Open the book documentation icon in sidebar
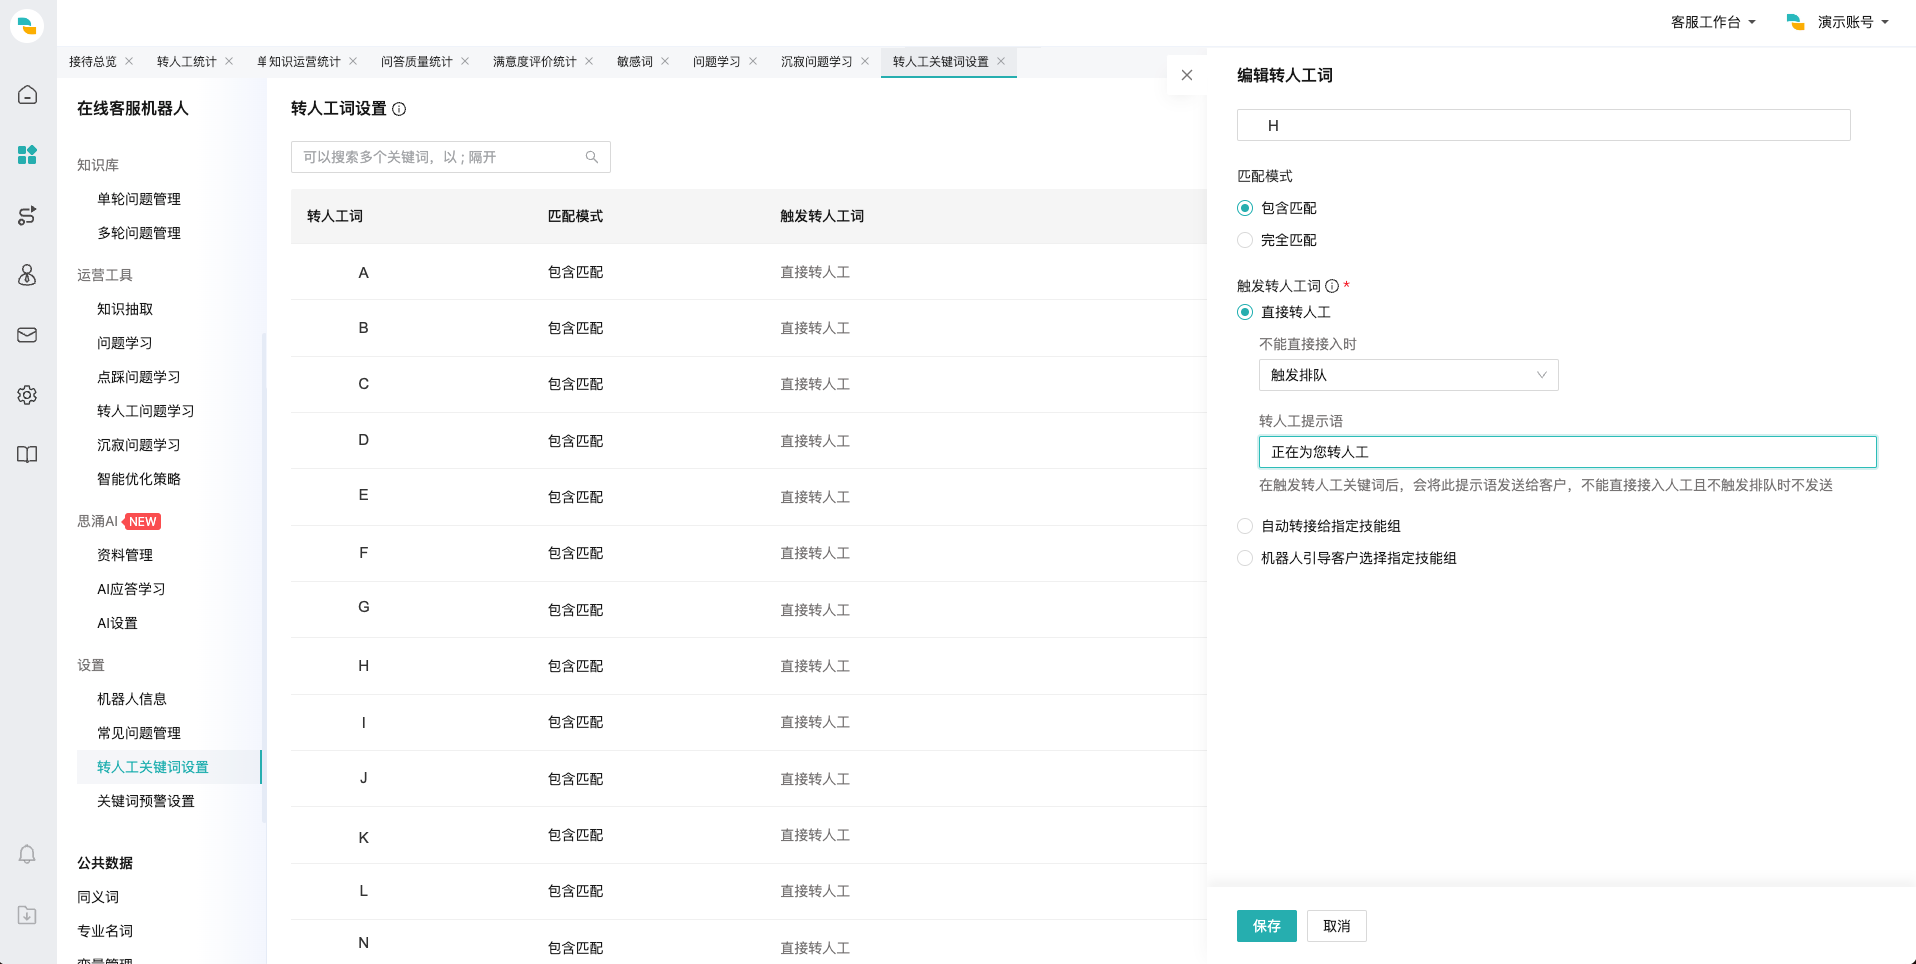1916x964 pixels. click(x=27, y=455)
